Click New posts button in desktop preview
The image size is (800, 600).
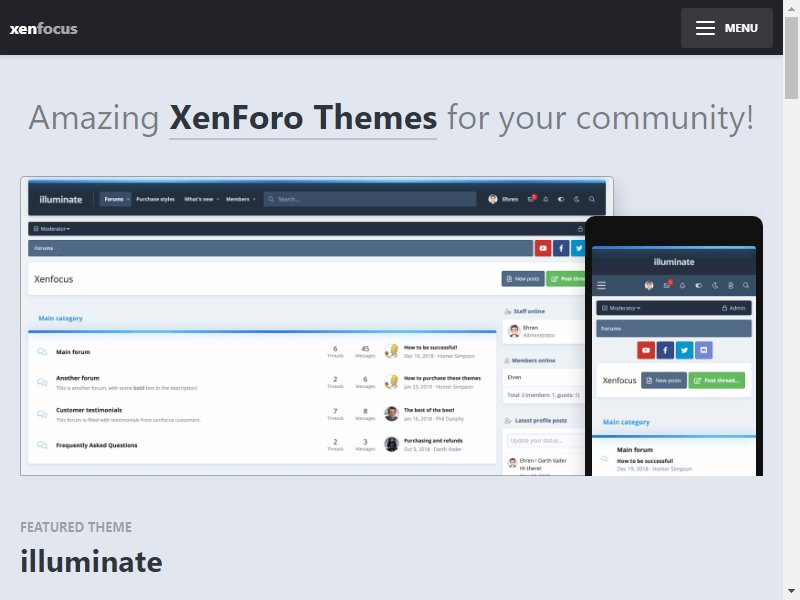(x=523, y=279)
